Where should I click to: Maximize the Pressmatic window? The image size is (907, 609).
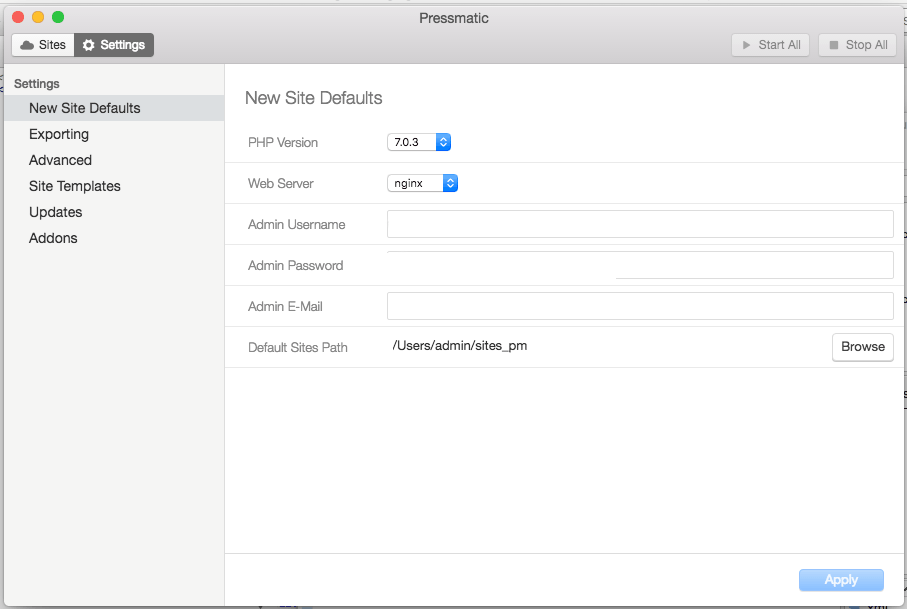click(x=58, y=17)
